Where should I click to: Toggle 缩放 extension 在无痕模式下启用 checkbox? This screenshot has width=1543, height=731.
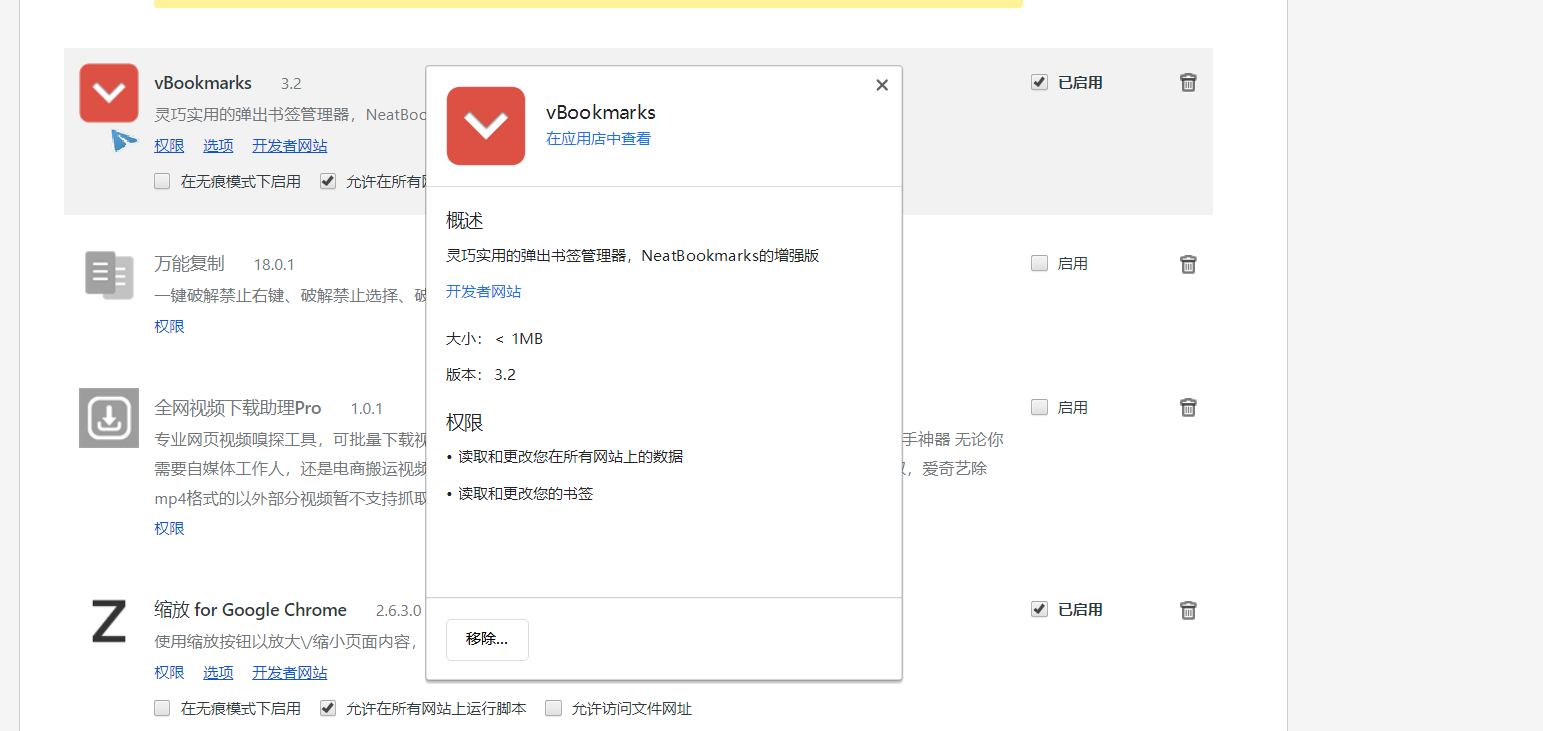(x=162, y=708)
